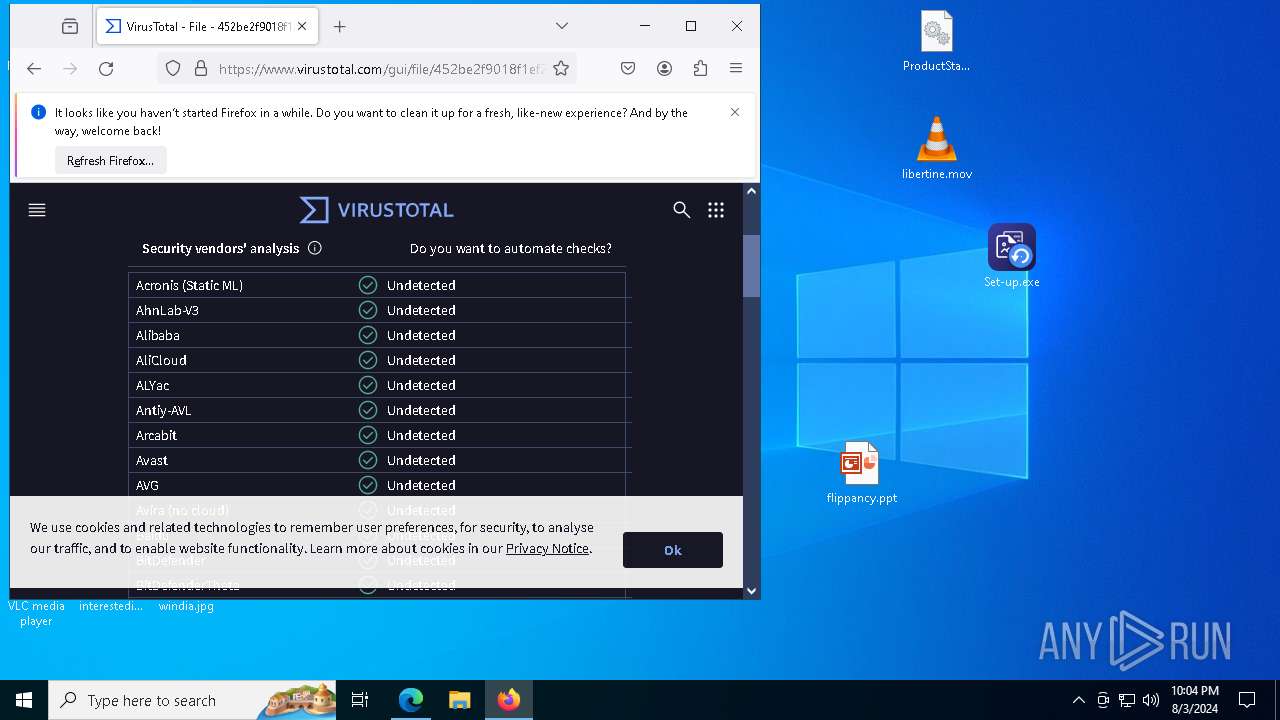Go back to previous page
The image size is (1280, 720).
coord(34,68)
